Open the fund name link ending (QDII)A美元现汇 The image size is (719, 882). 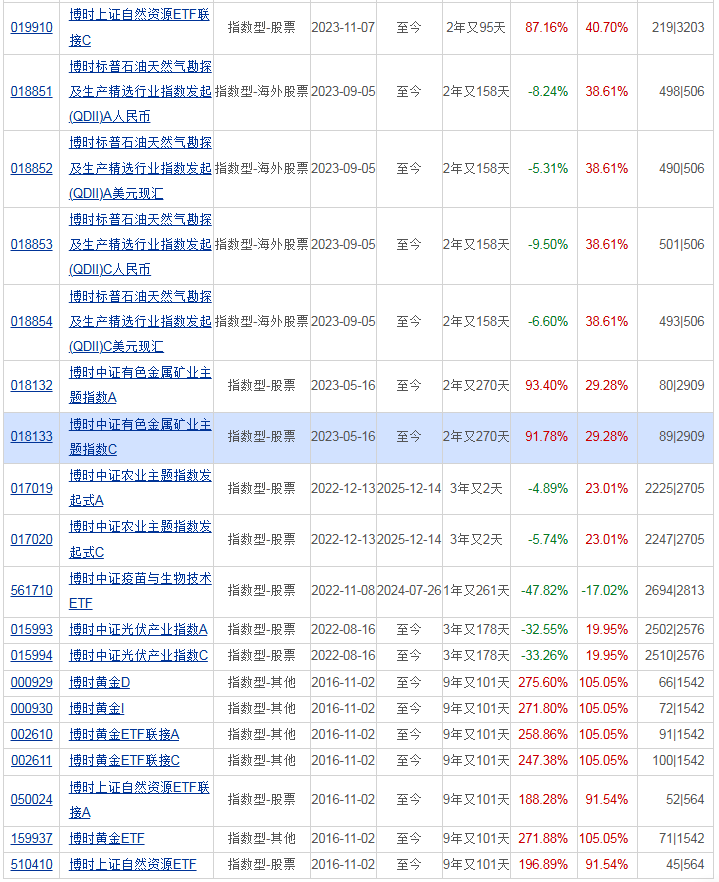coord(140,169)
